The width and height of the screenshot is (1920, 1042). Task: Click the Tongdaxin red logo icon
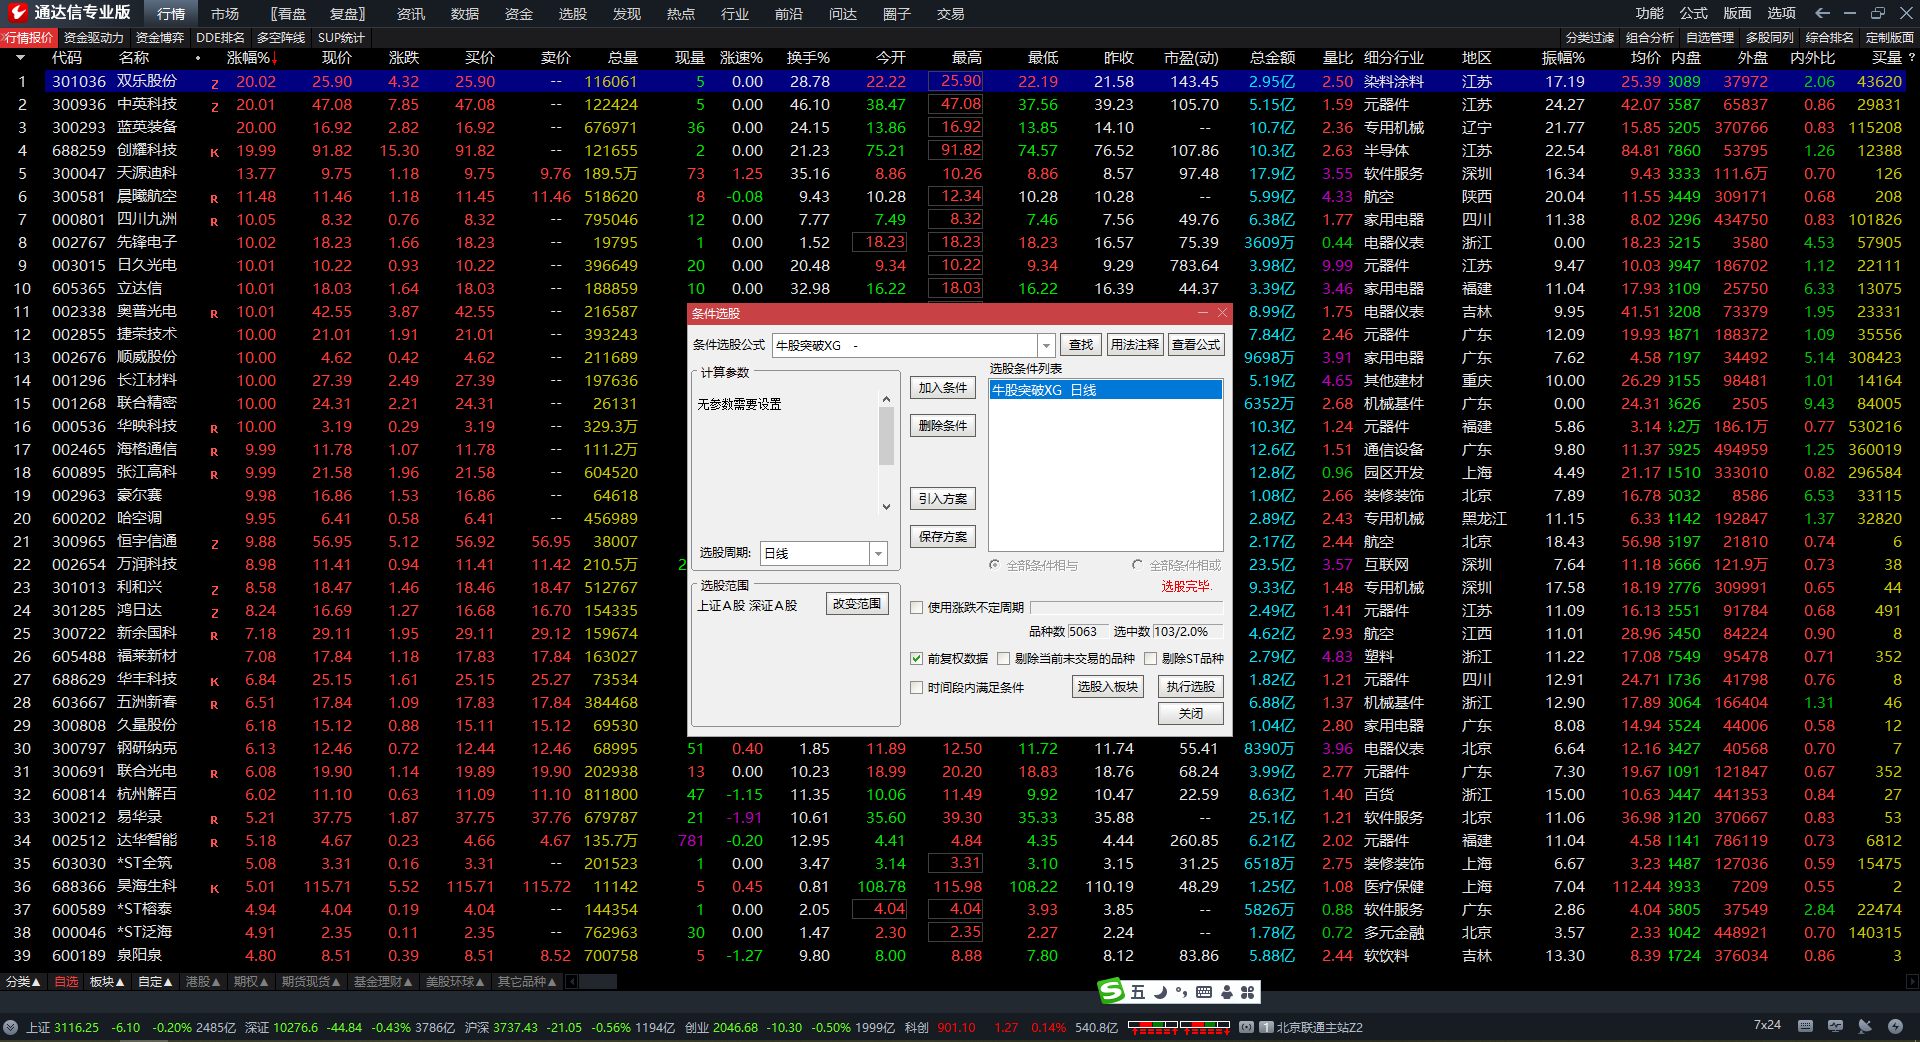(17, 12)
